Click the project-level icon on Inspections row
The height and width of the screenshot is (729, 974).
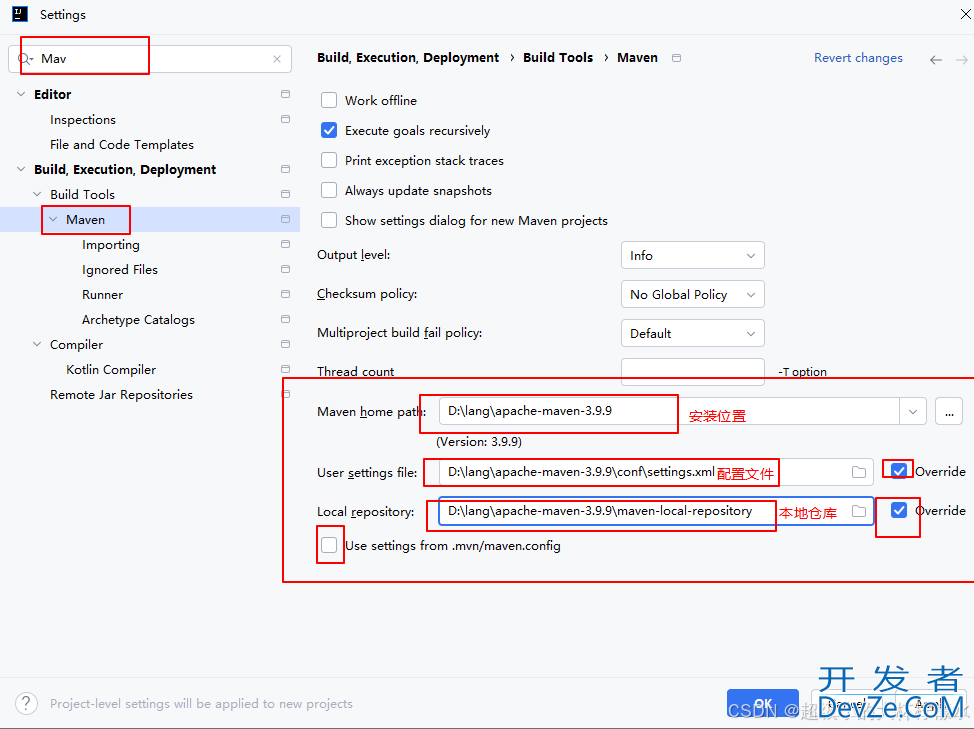(285, 119)
